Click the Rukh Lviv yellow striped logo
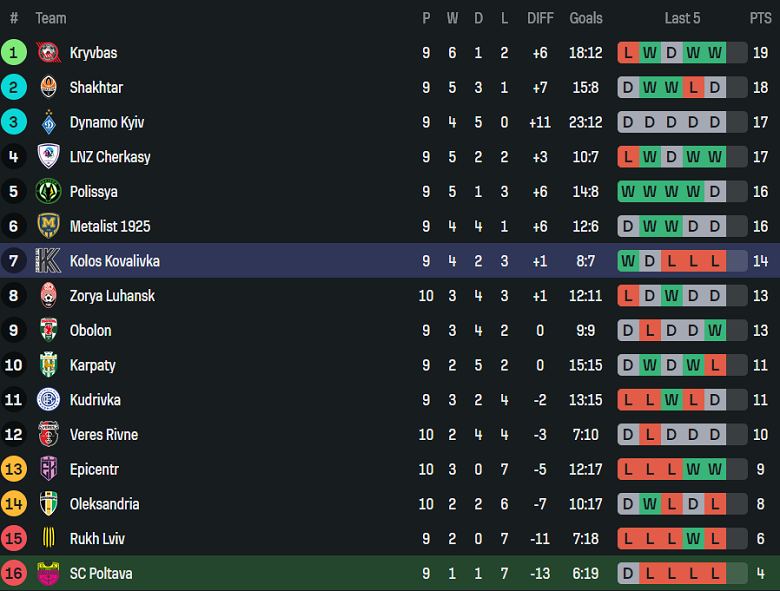780x591 pixels. coord(48,539)
